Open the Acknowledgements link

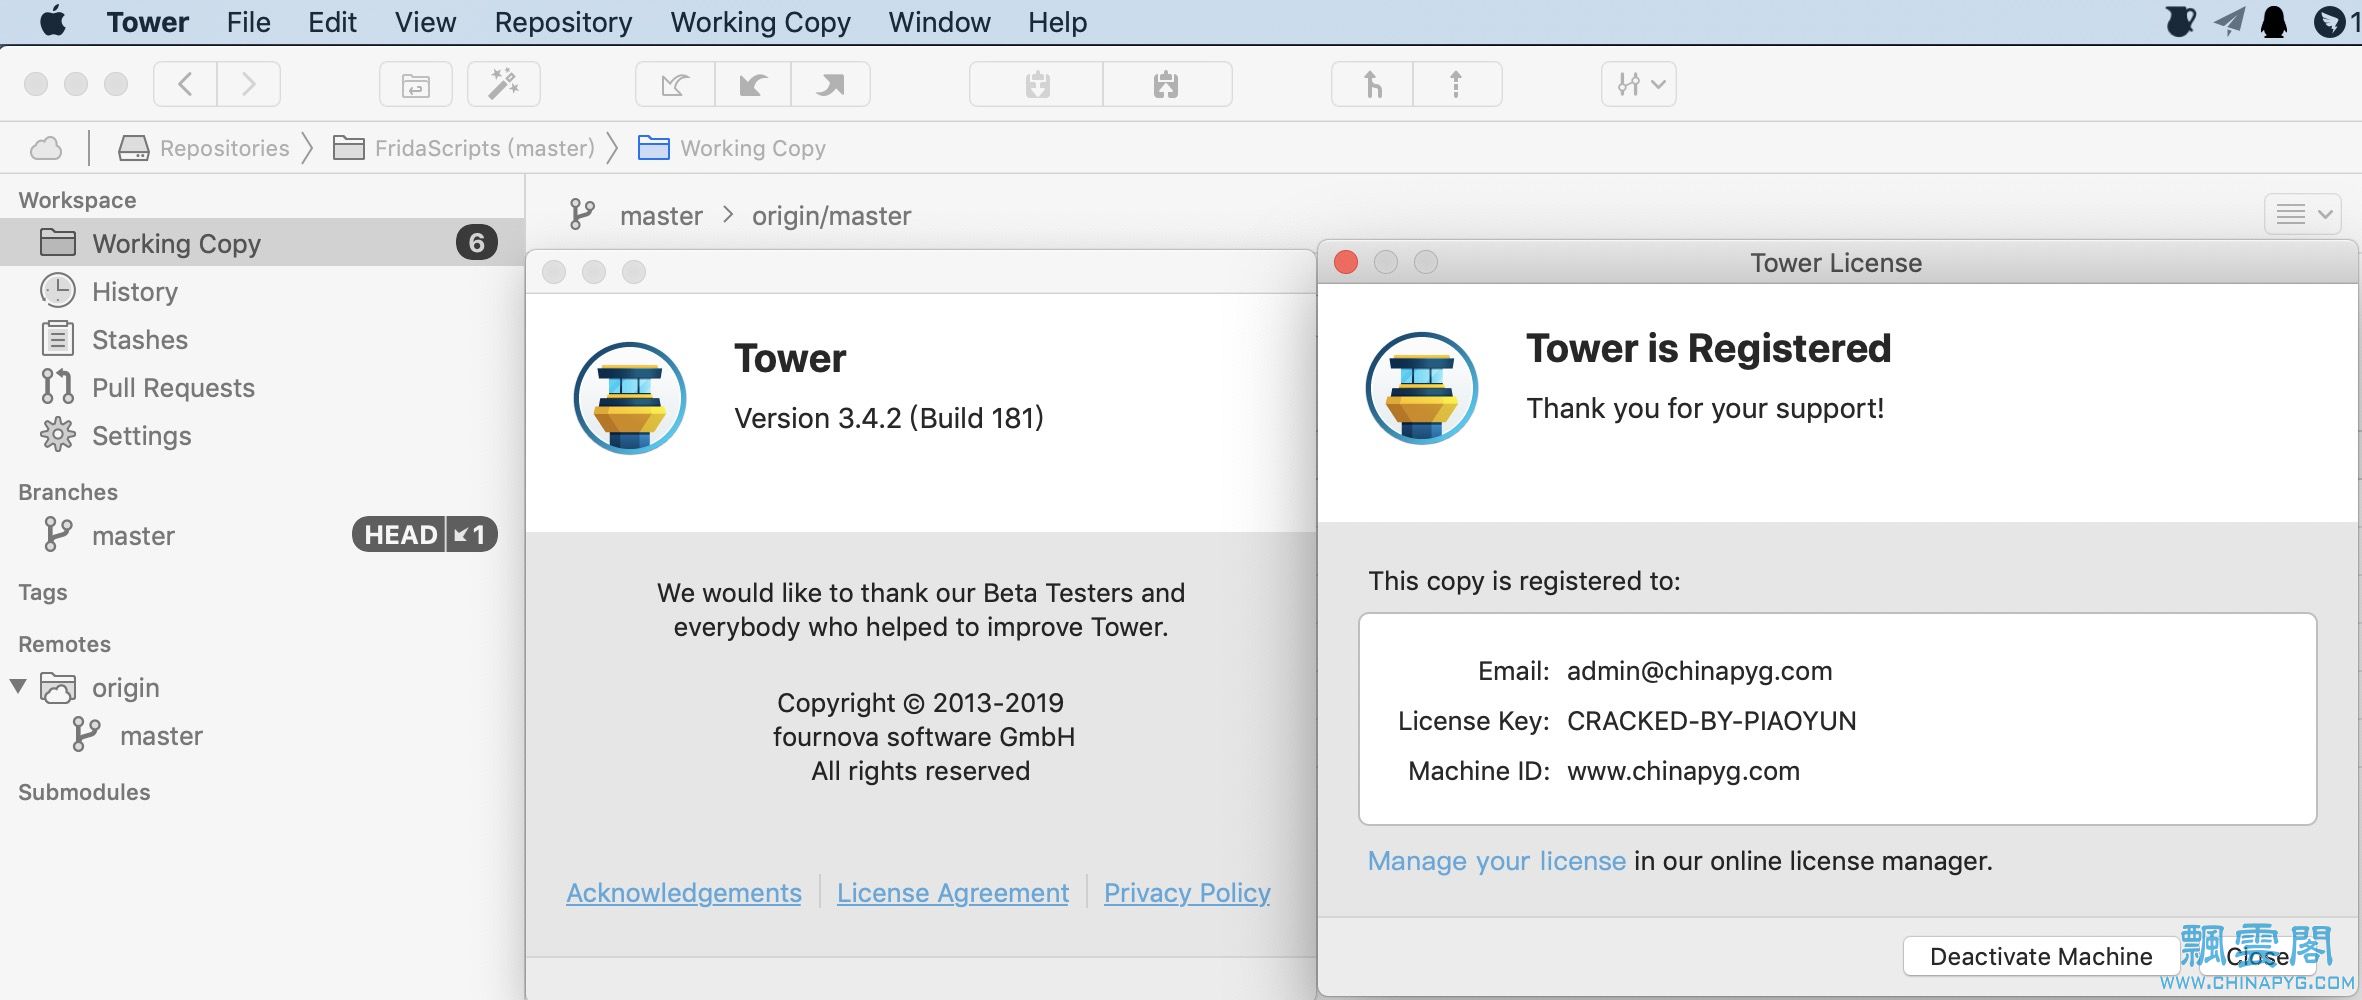coord(684,893)
